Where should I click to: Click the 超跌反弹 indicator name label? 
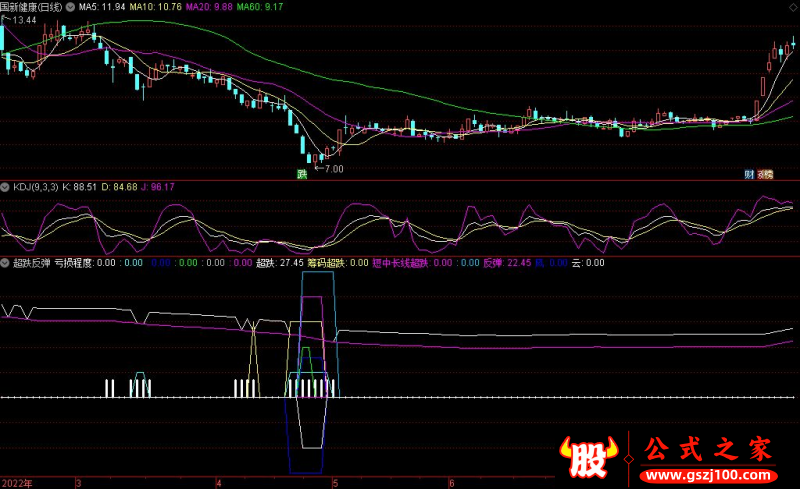(x=32, y=263)
